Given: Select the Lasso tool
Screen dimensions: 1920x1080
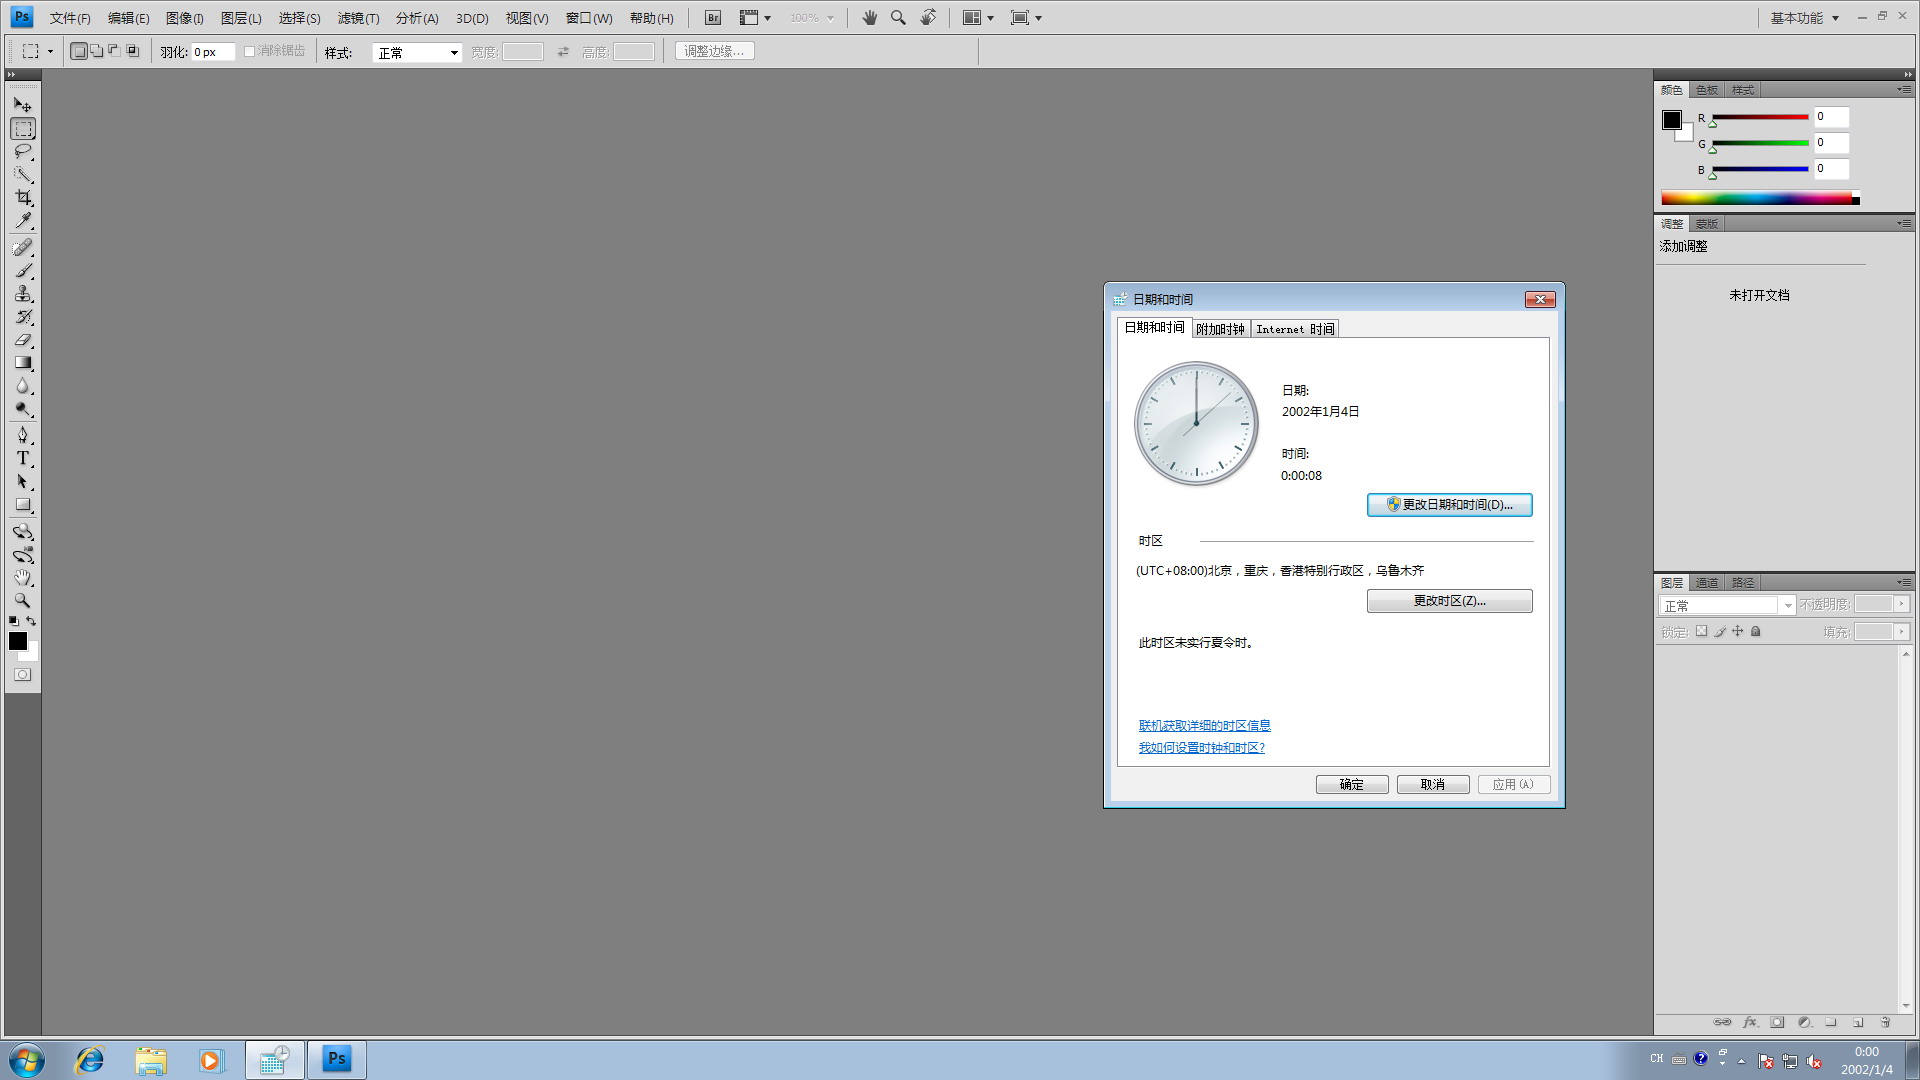Looking at the screenshot, I should point(23,152).
